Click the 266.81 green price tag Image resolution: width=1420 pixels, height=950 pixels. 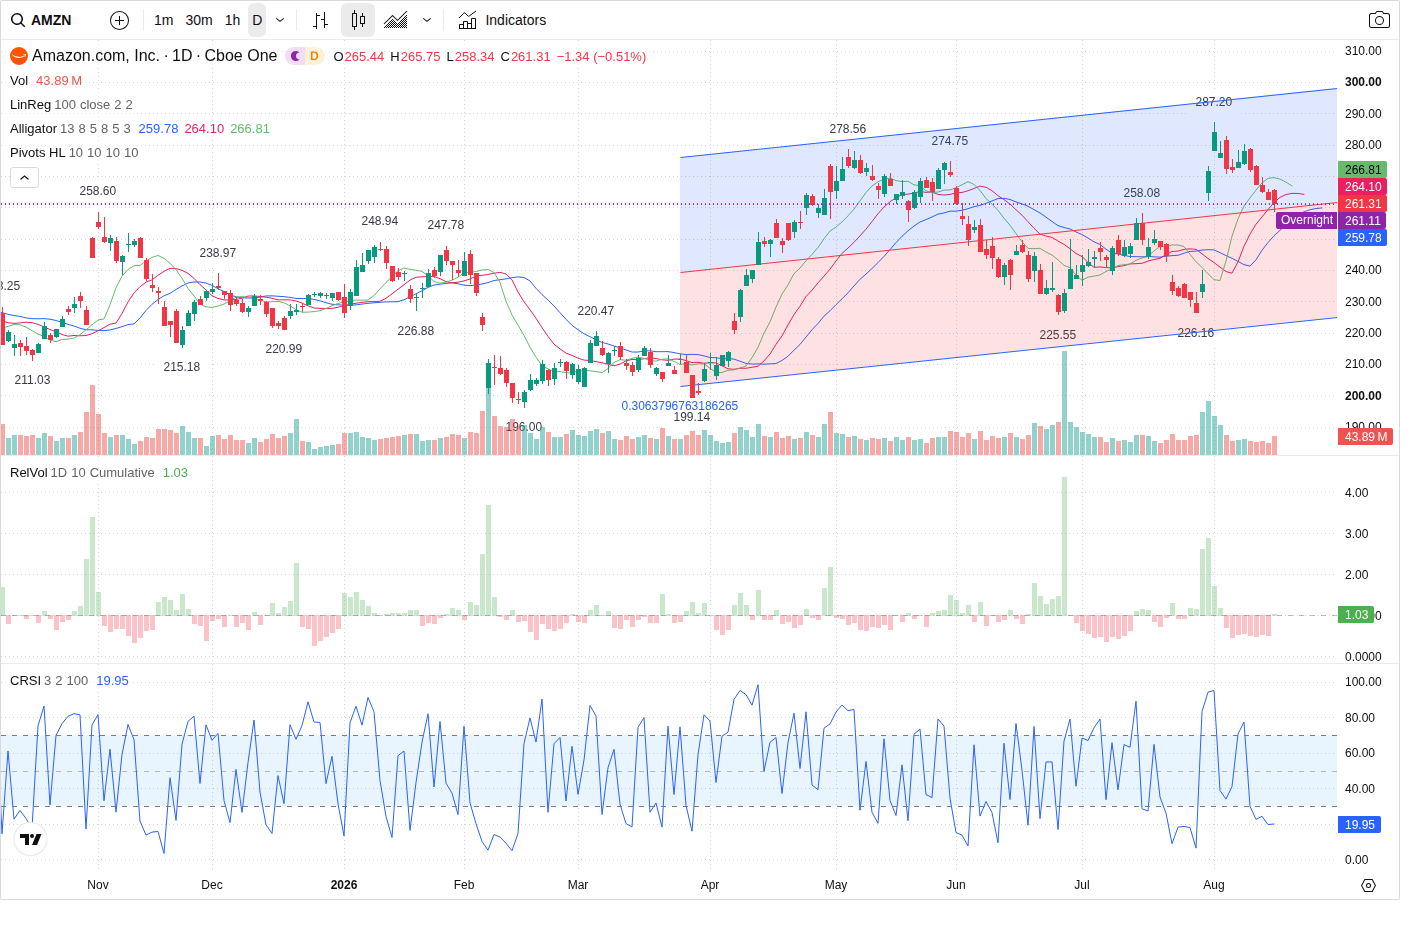coord(1362,170)
